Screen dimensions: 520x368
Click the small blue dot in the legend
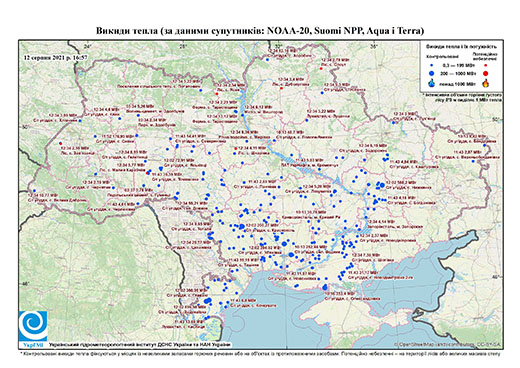(x=431, y=66)
